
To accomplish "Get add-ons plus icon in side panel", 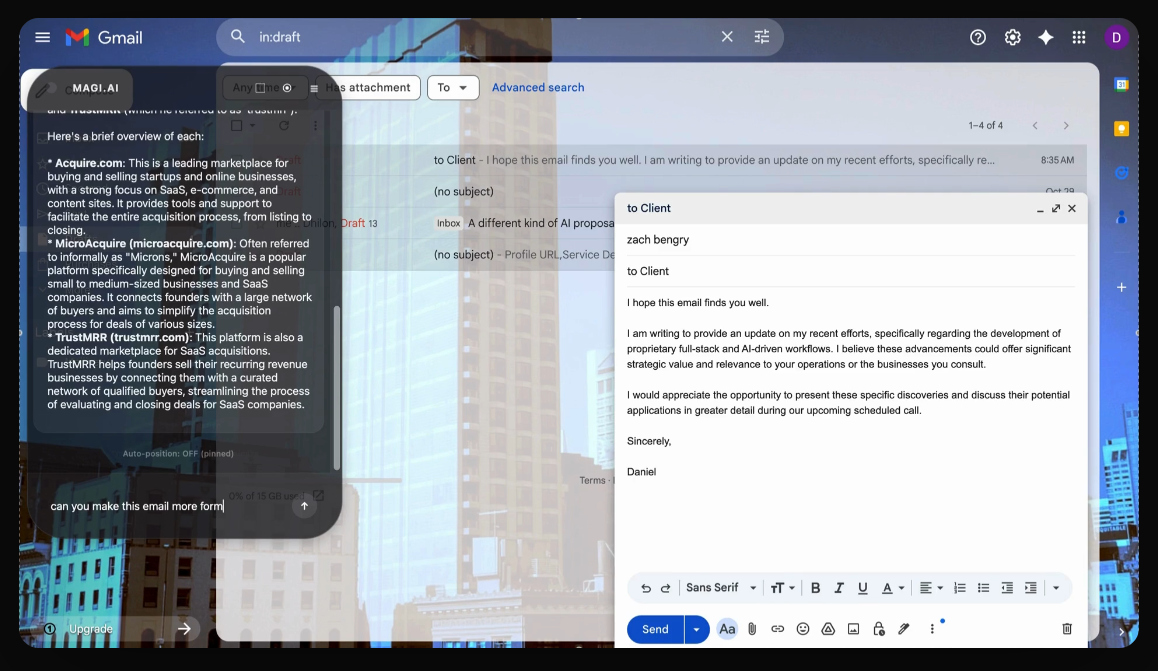I will pyautogui.click(x=1121, y=287).
